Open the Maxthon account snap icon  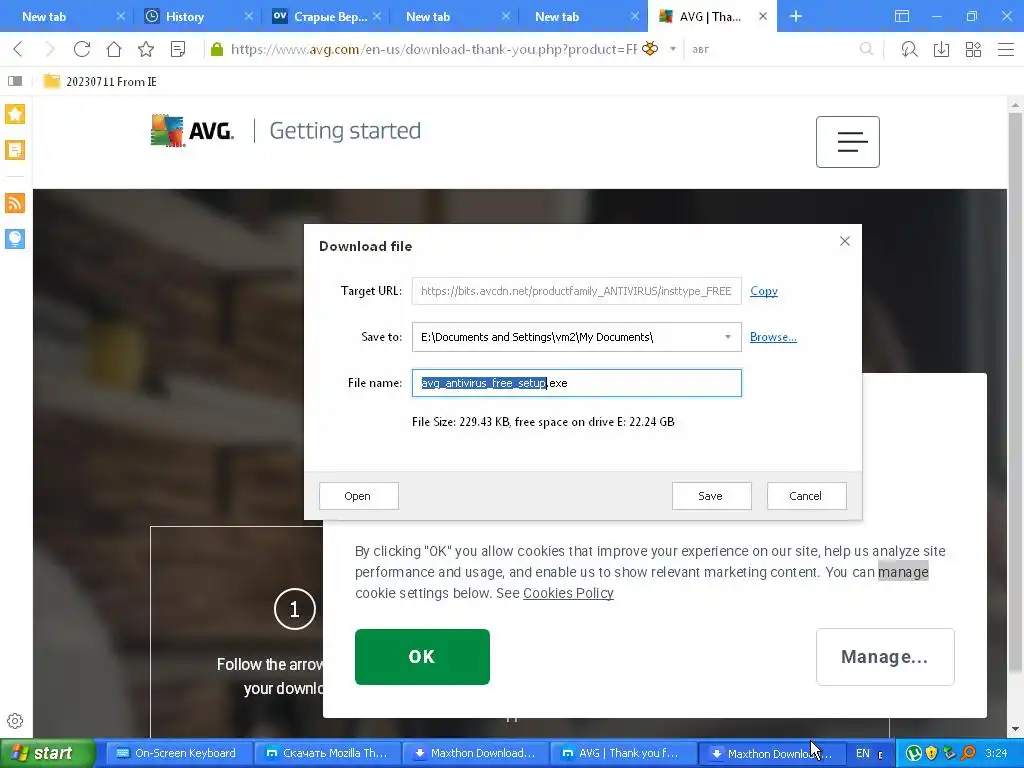point(909,49)
